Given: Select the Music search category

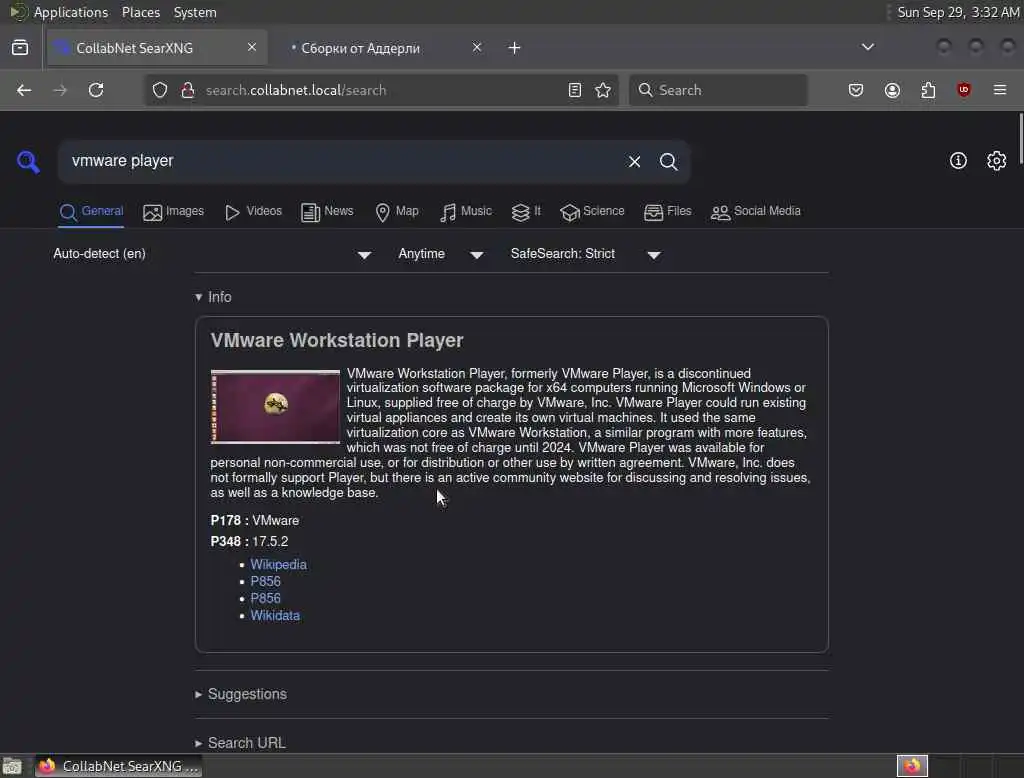Looking at the screenshot, I should [x=466, y=212].
